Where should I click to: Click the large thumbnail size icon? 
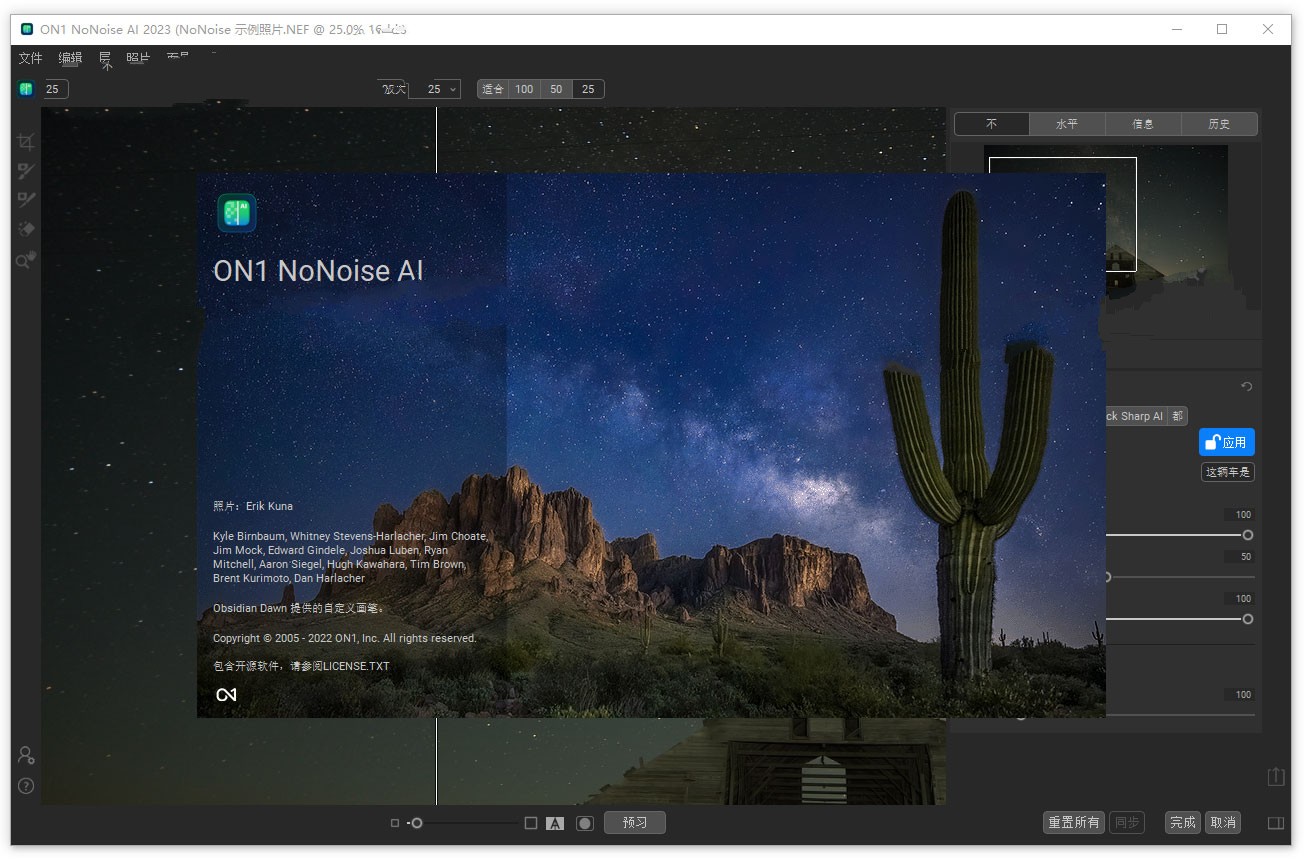tap(531, 823)
